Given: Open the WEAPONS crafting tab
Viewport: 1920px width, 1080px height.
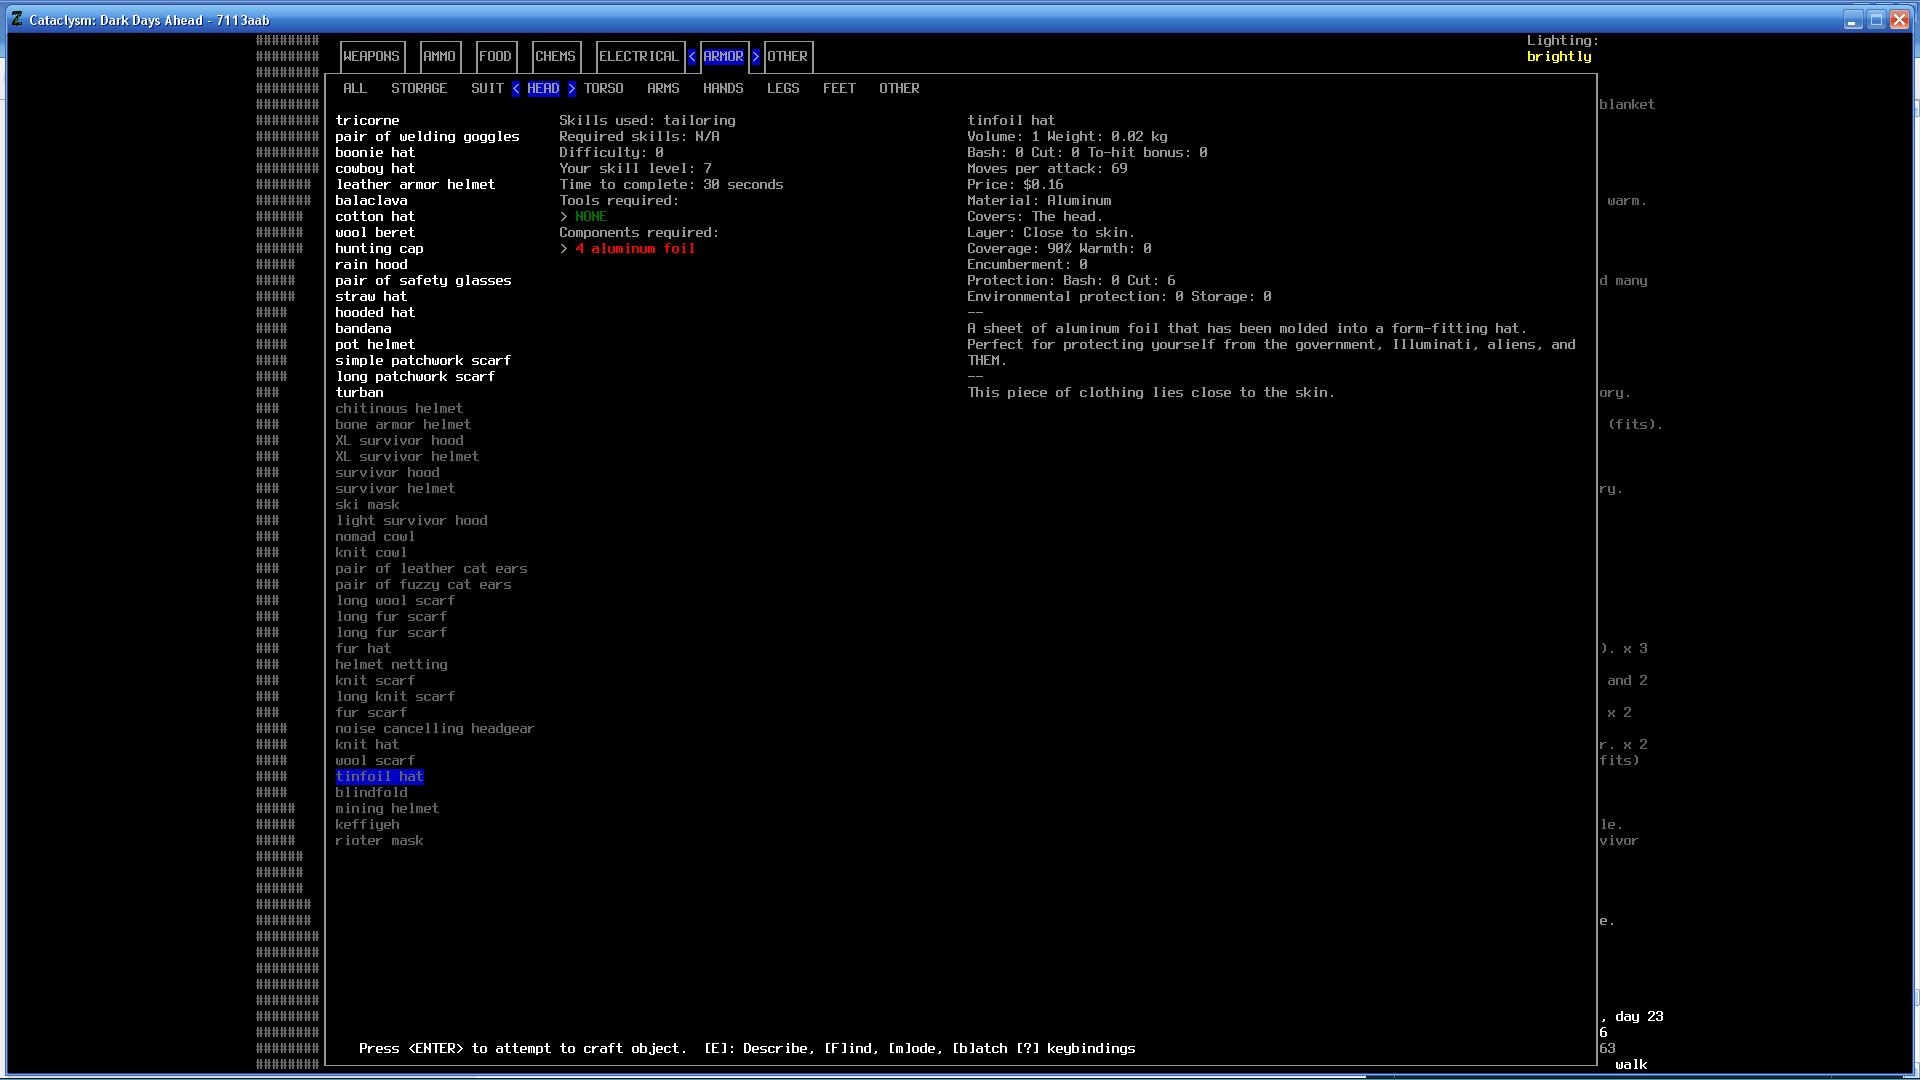Looking at the screenshot, I should click(371, 57).
